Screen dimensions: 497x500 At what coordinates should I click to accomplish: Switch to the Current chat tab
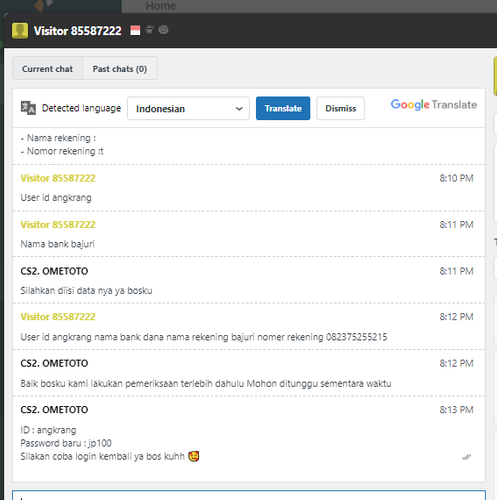[x=47, y=69]
